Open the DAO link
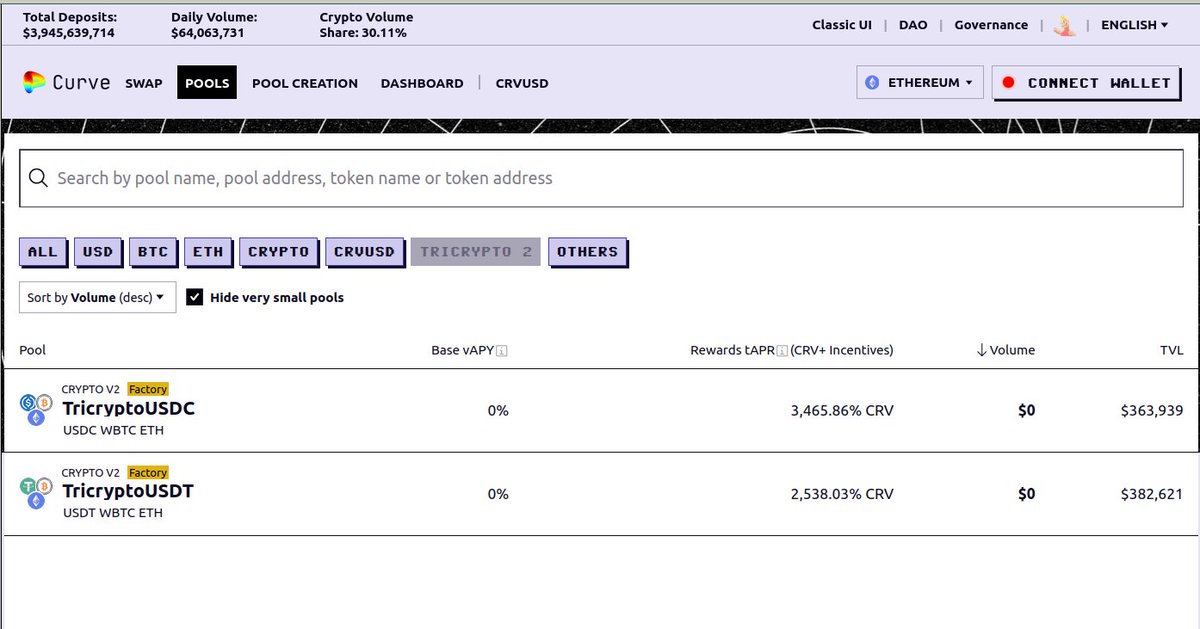Screen dimensions: 1200x629 (913, 25)
